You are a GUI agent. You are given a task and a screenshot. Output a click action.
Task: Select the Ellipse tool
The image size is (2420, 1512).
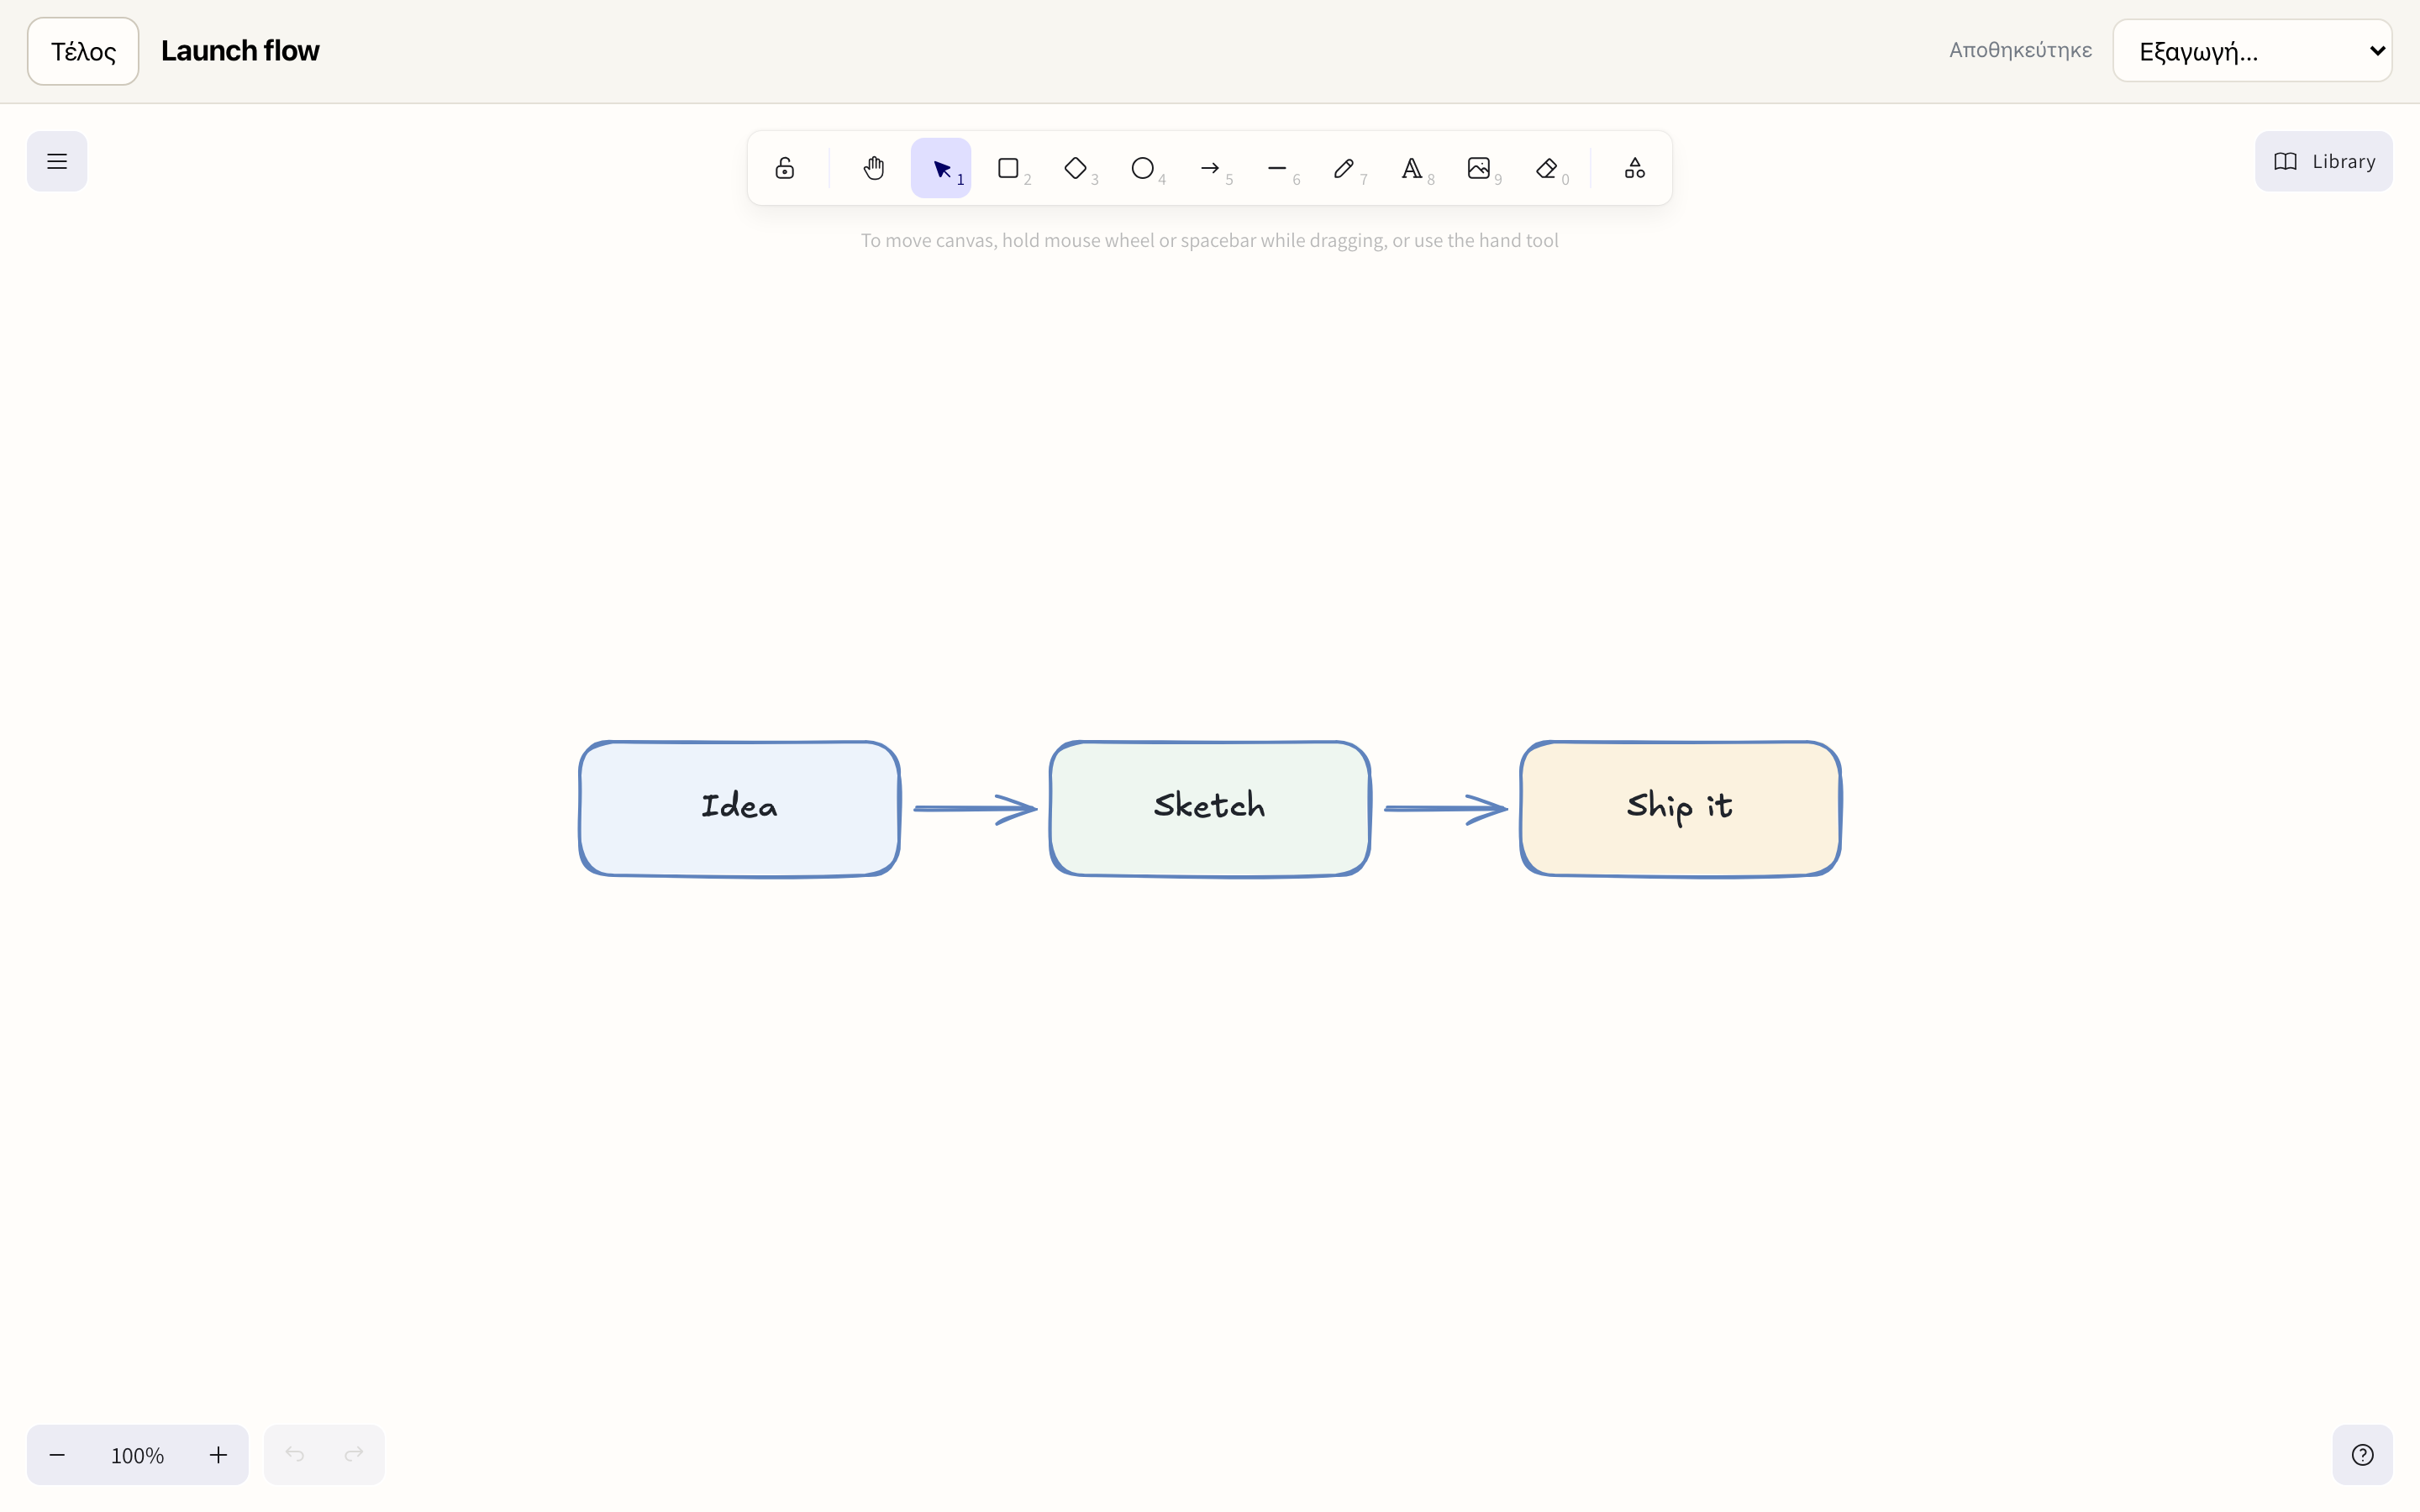[x=1142, y=168]
